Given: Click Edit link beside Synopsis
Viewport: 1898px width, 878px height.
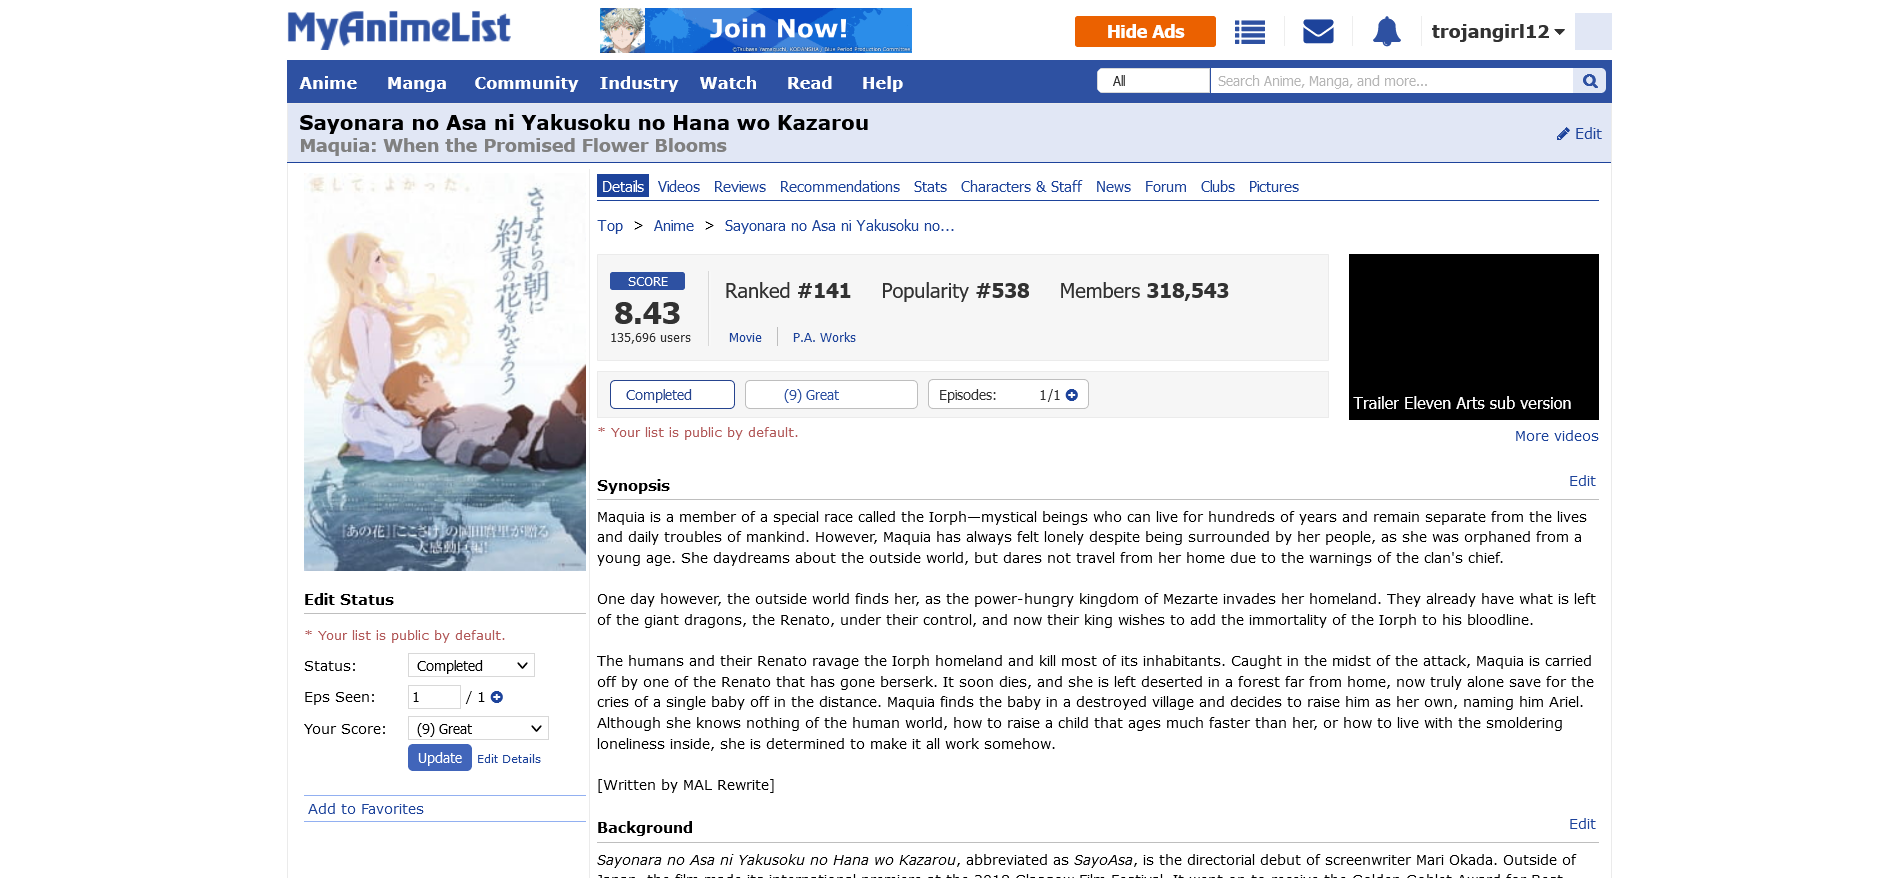Looking at the screenshot, I should tap(1582, 481).
